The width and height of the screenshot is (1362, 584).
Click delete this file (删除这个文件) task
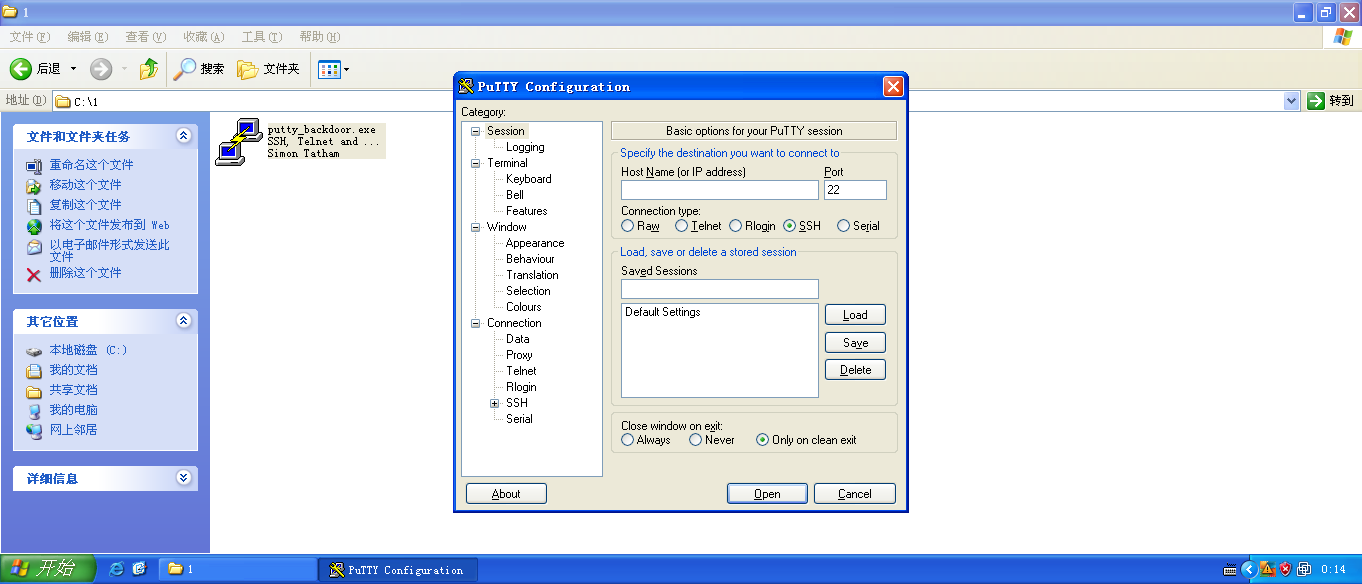pyautogui.click(x=85, y=273)
